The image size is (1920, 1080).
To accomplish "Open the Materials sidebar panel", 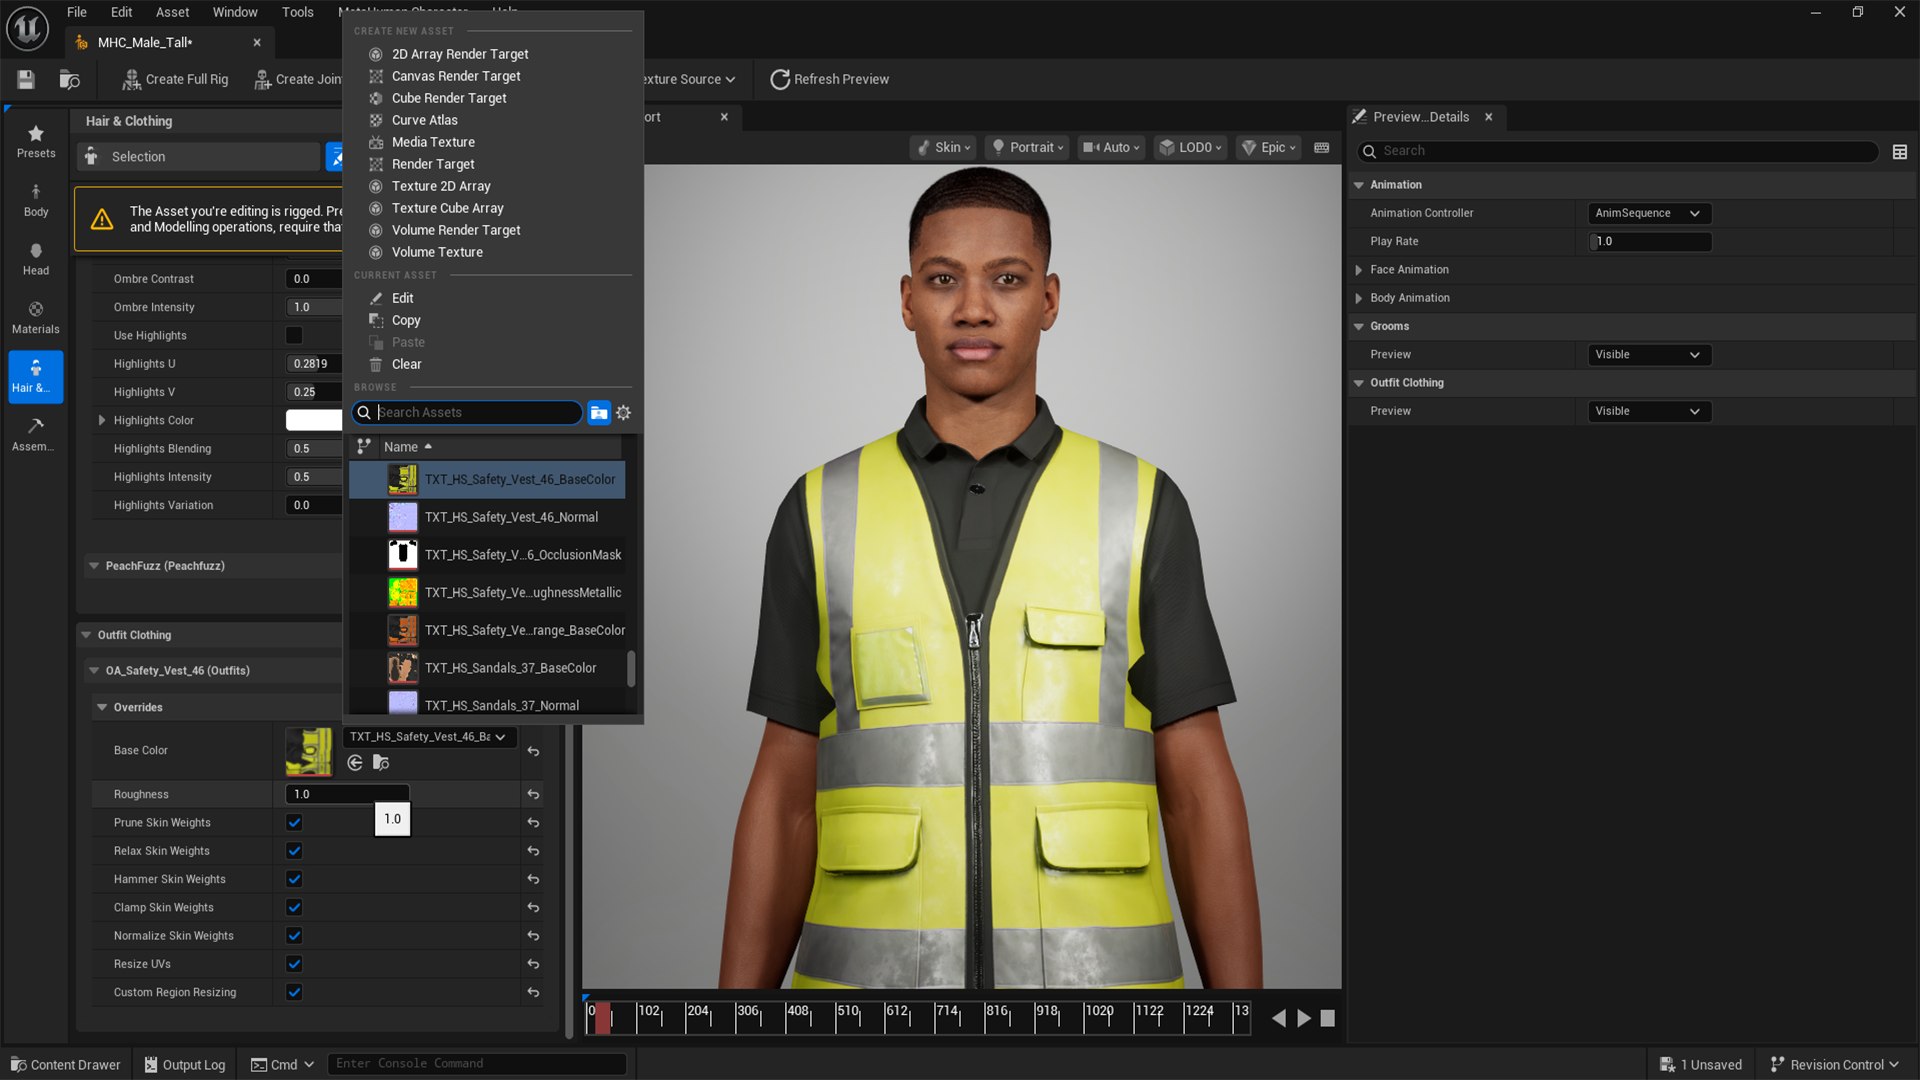I will [36, 318].
